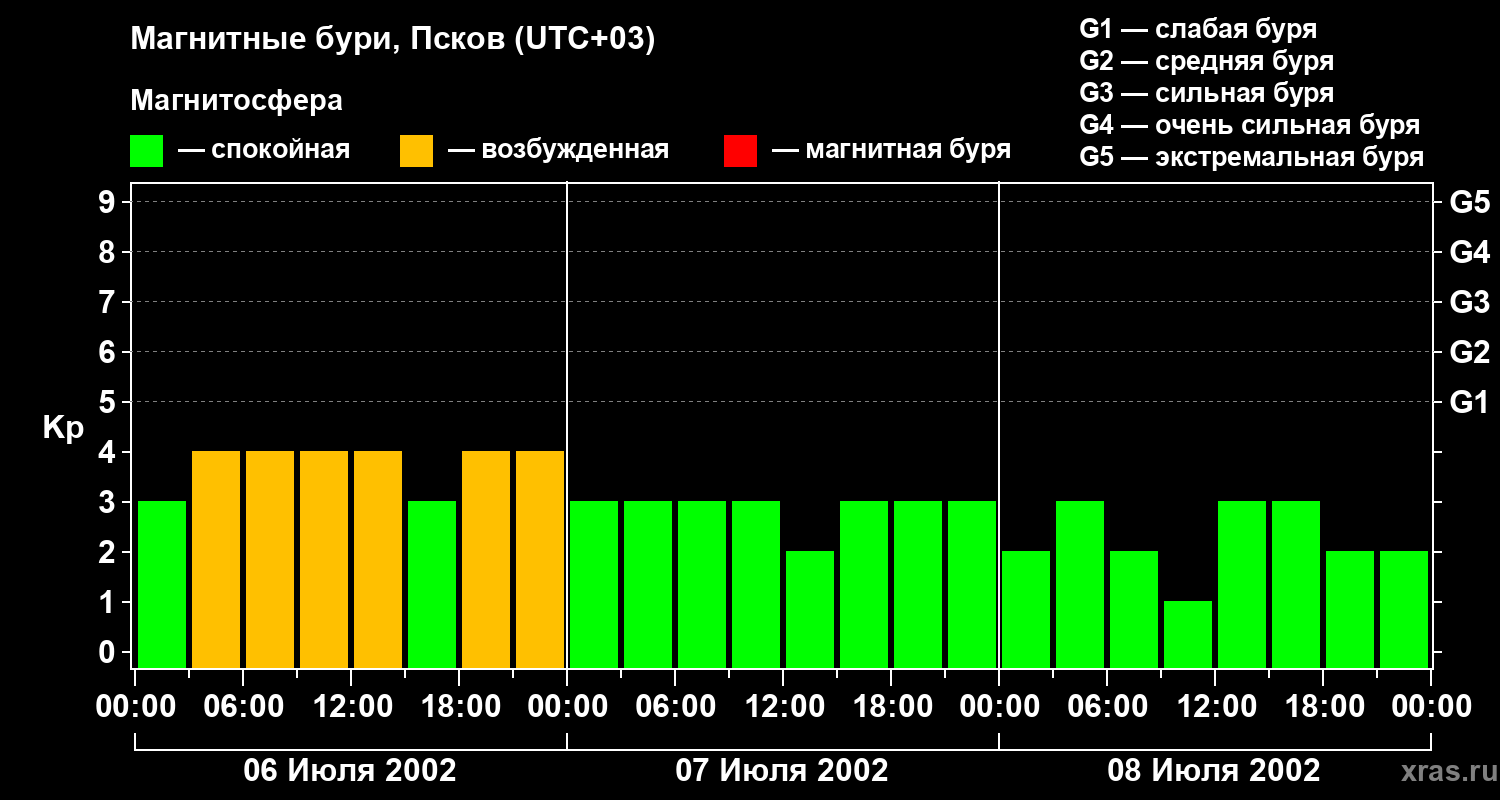
Task: Click the 'G4 — очень сильная буря' legend line
Action: [1249, 125]
